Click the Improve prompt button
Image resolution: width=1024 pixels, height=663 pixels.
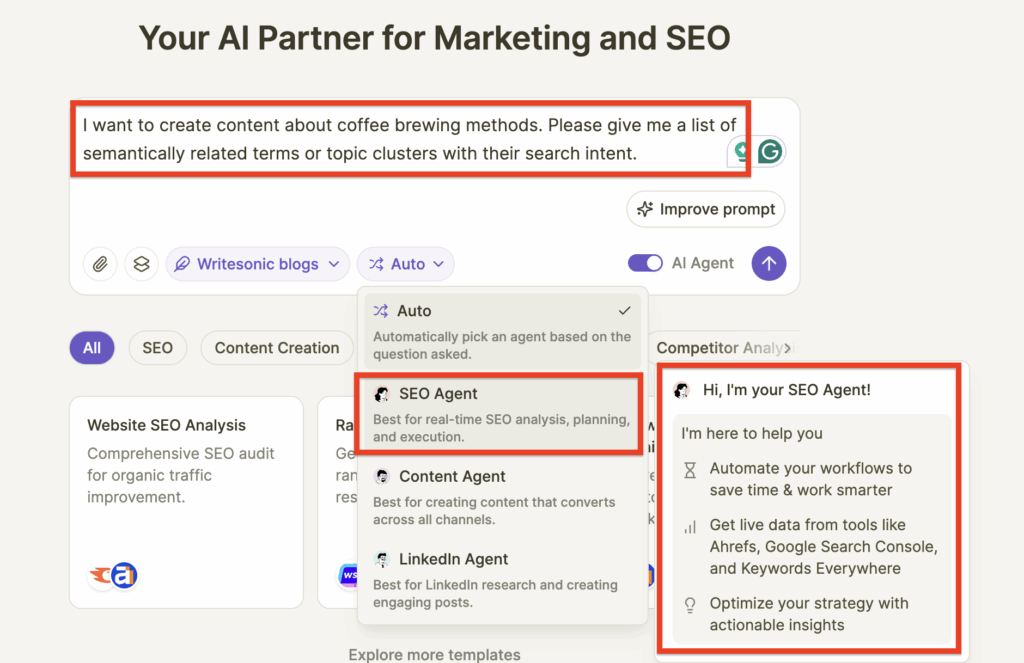click(x=706, y=209)
